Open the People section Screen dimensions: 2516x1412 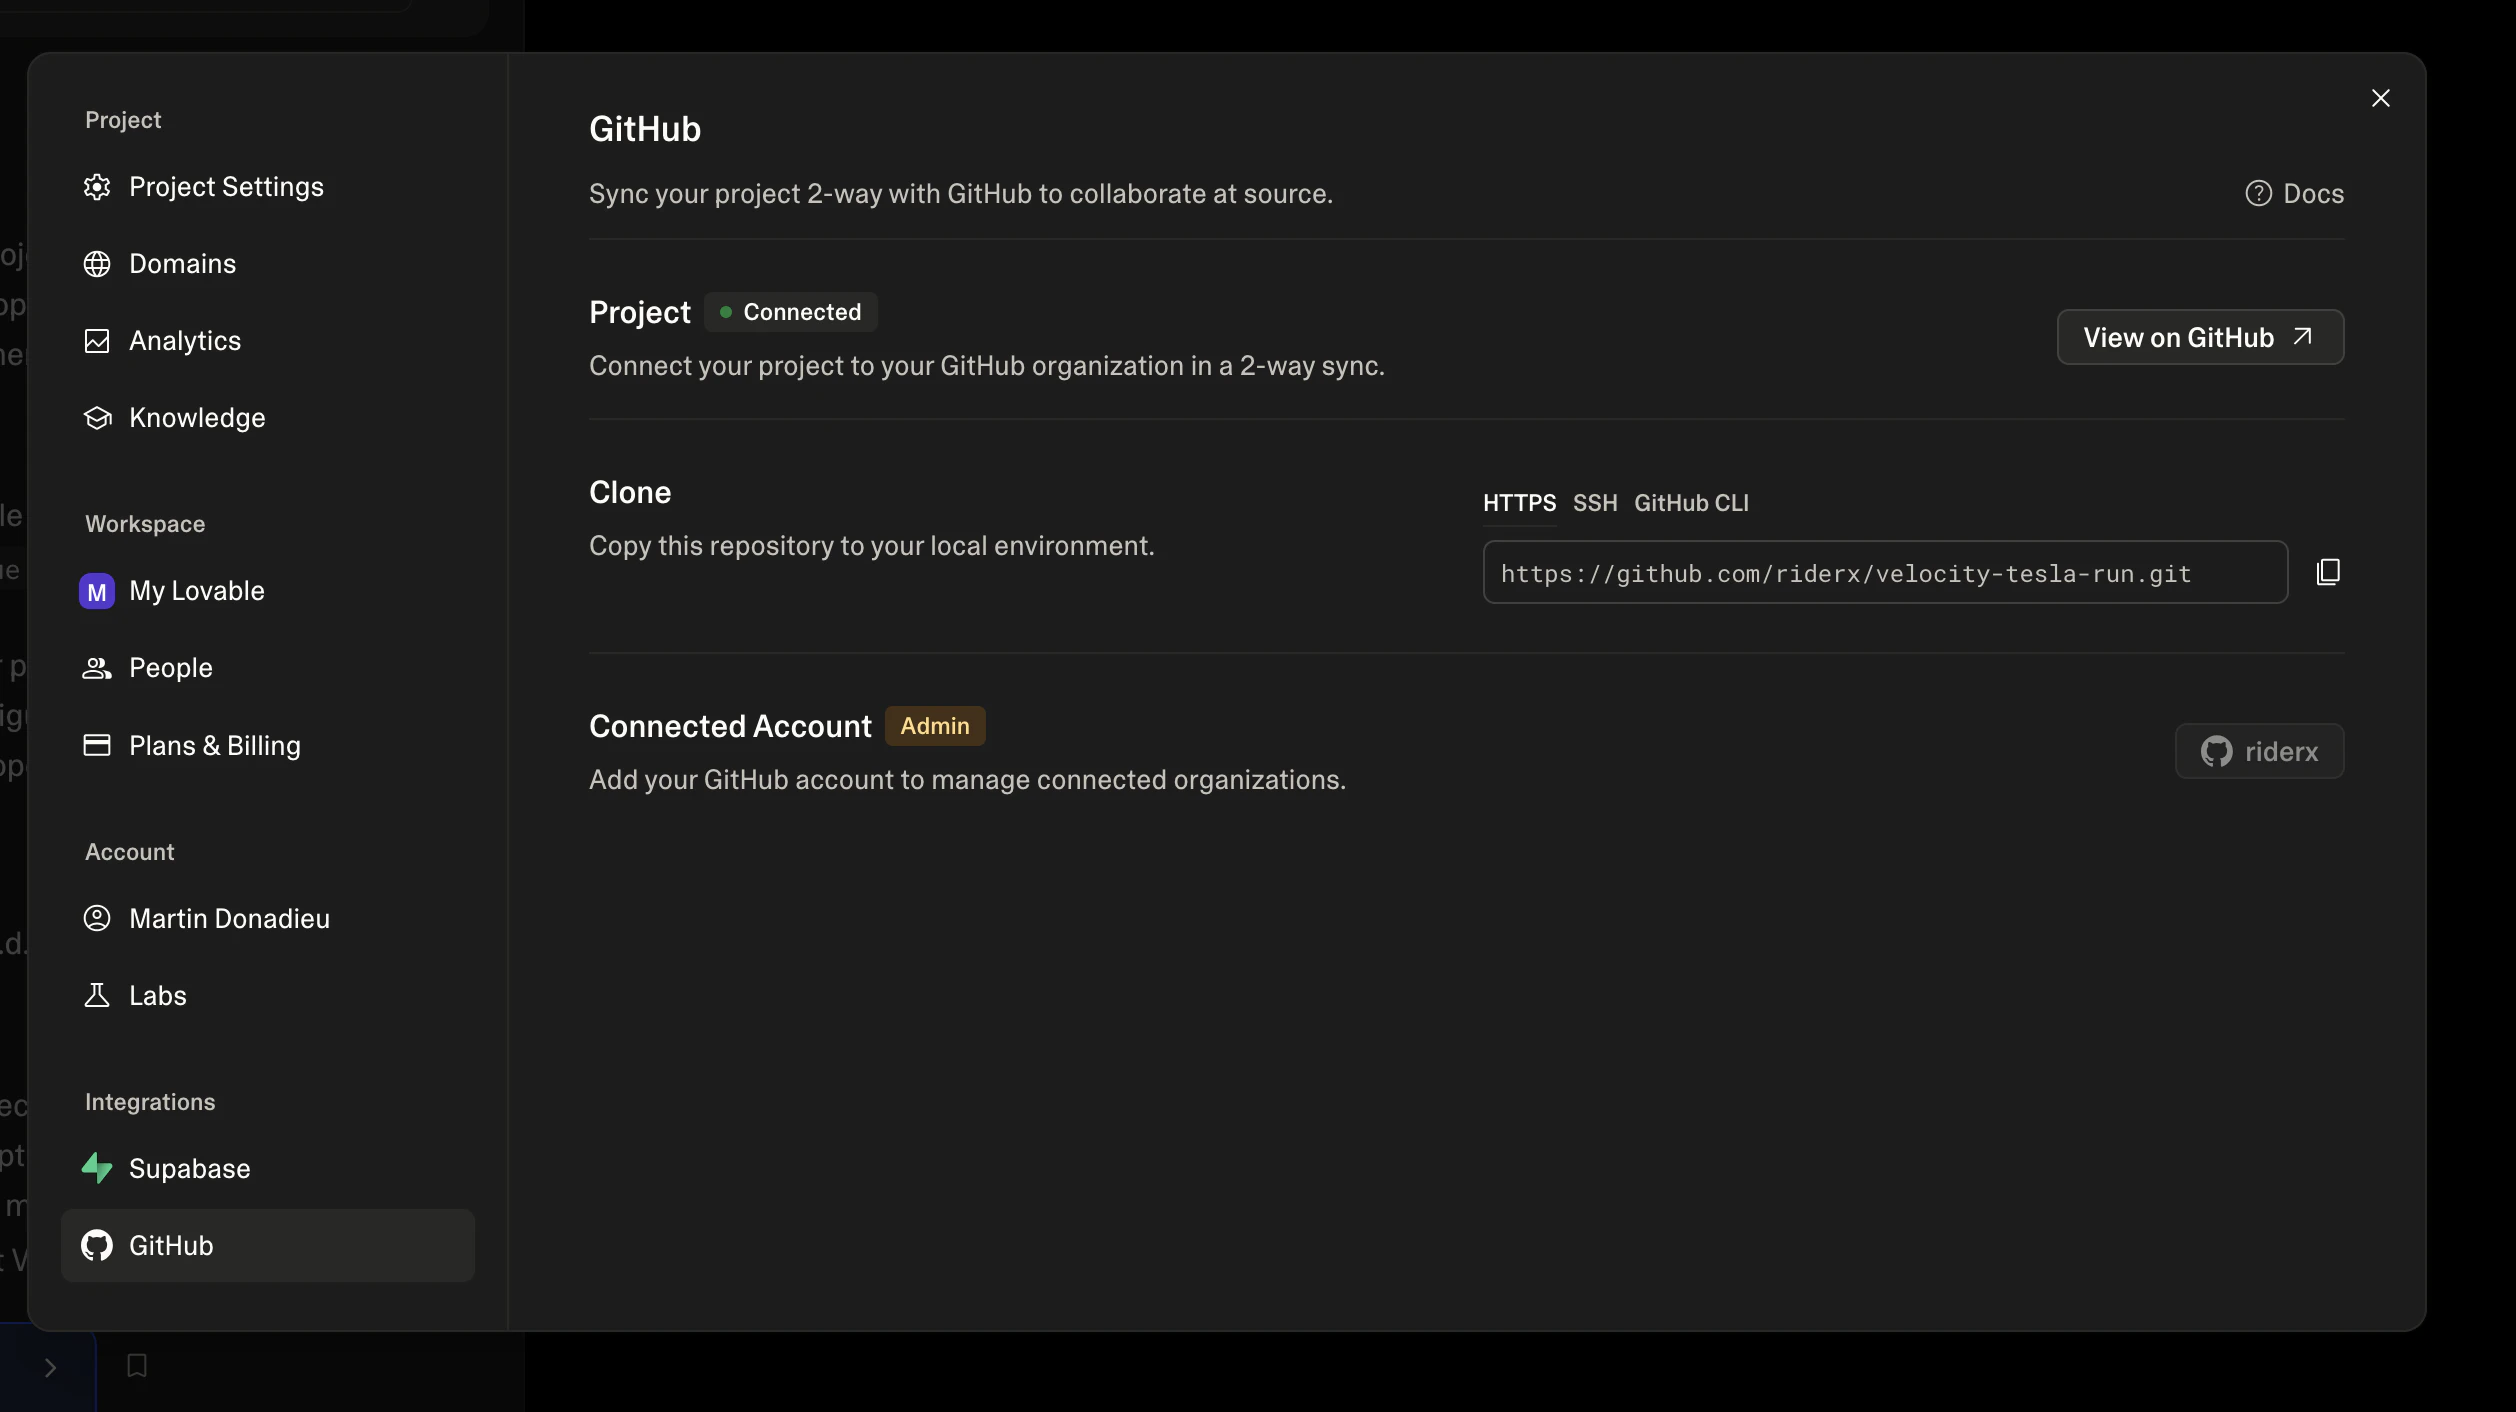pos(170,667)
